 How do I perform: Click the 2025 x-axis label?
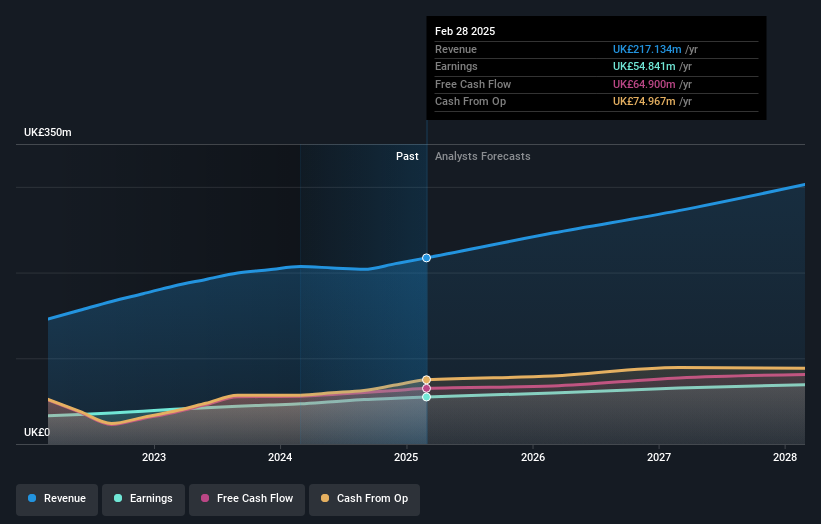click(x=406, y=458)
